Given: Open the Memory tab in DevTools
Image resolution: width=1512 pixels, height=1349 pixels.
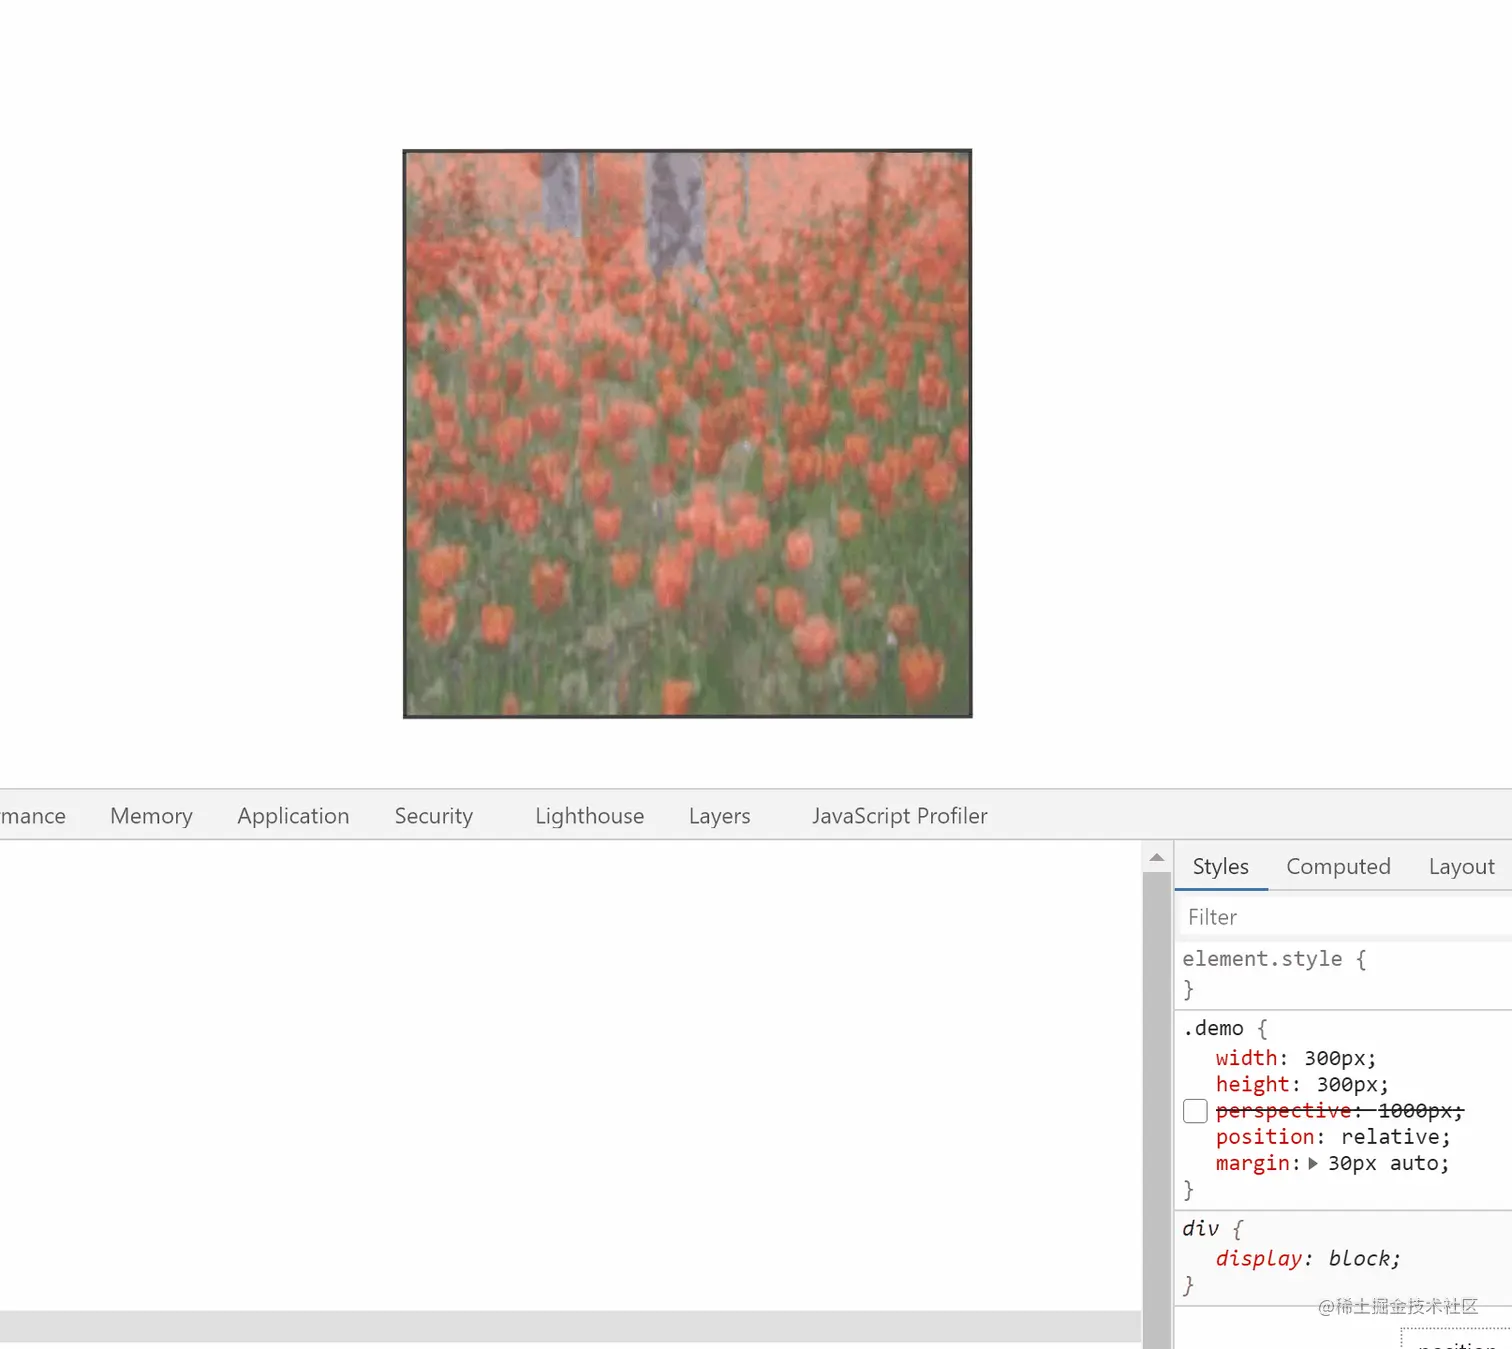Looking at the screenshot, I should click(151, 816).
